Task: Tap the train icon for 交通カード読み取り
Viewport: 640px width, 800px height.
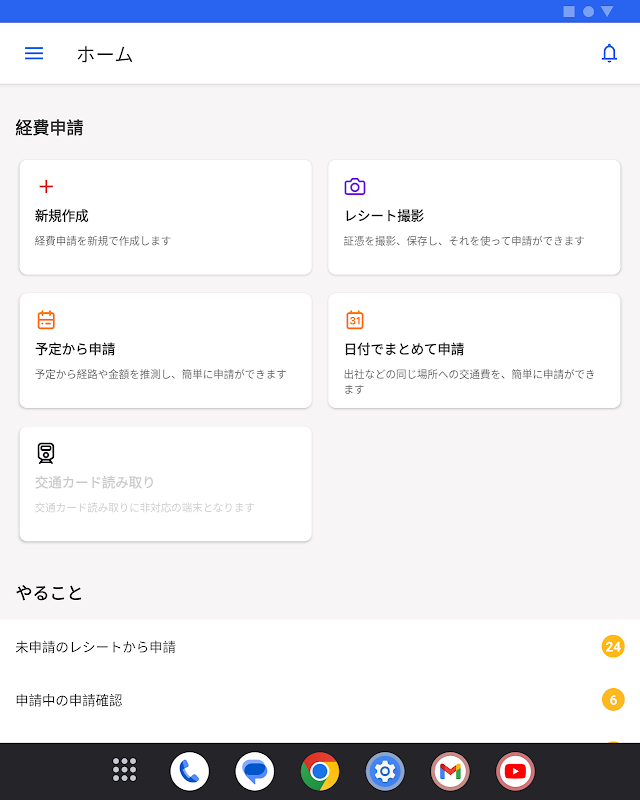Action: tap(46, 453)
